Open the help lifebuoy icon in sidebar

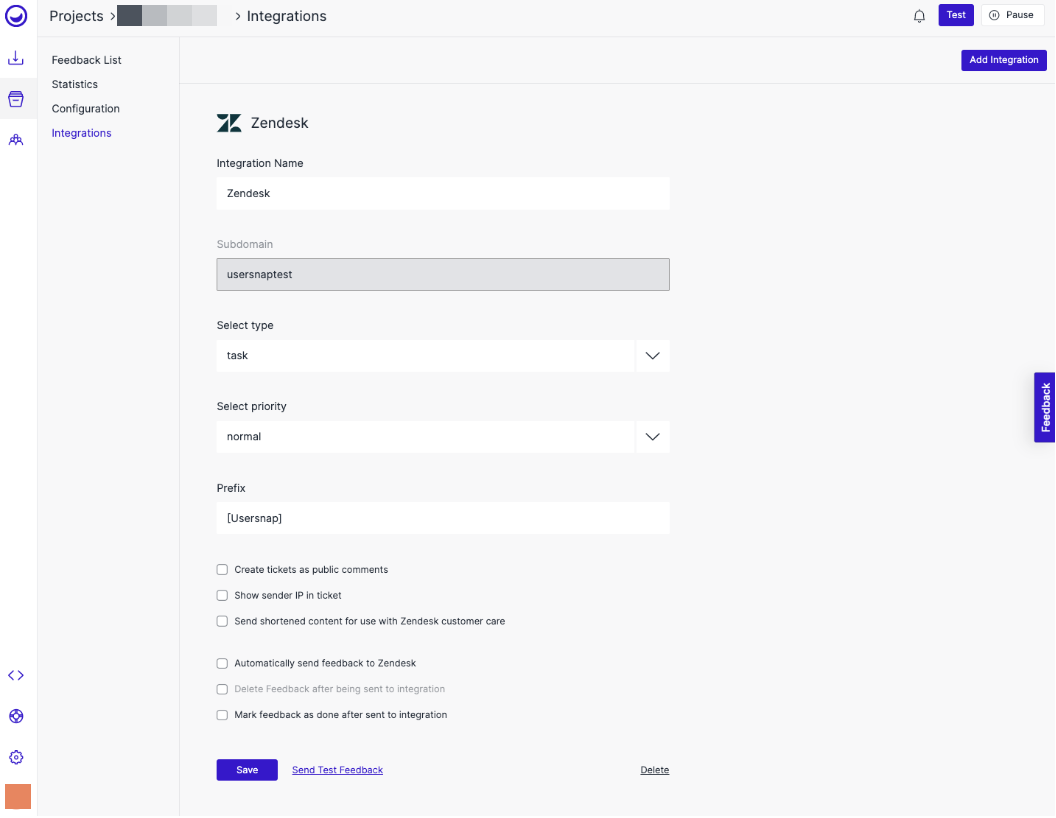[x=16, y=716]
